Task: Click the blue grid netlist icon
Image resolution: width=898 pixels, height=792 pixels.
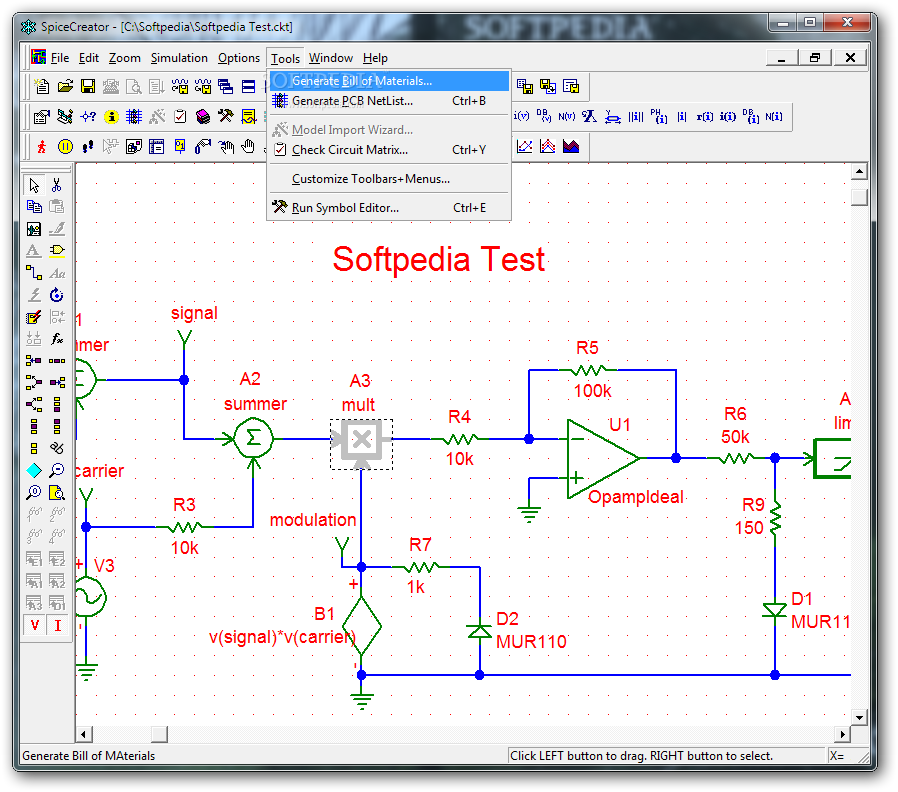Action: [134, 117]
